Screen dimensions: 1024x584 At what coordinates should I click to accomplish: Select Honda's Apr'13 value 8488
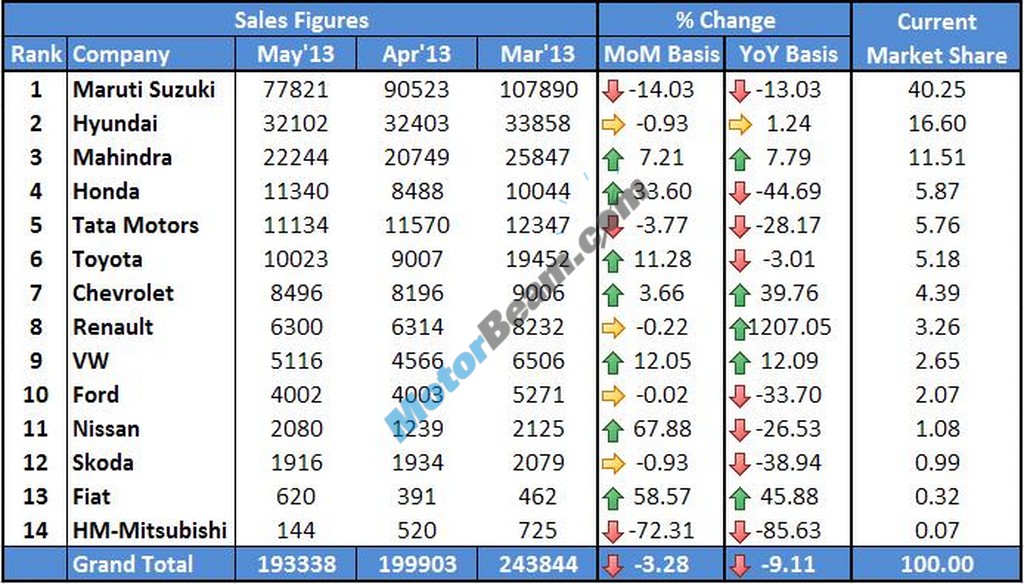click(416, 191)
